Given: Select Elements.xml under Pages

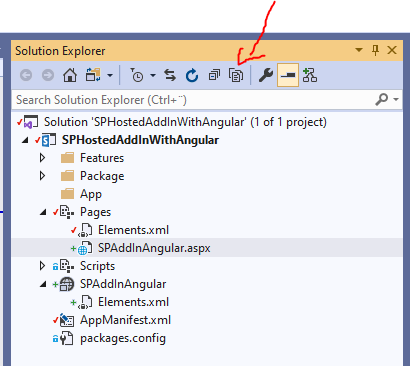Looking at the screenshot, I should (133, 230).
